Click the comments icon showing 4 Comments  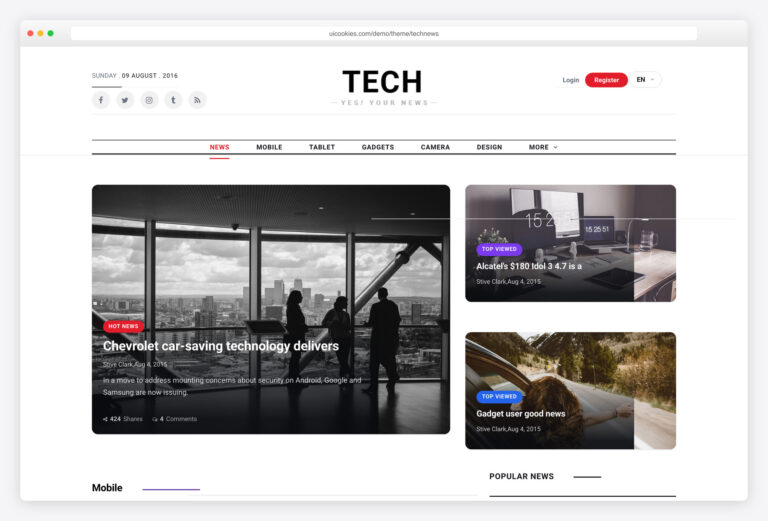[x=155, y=419]
